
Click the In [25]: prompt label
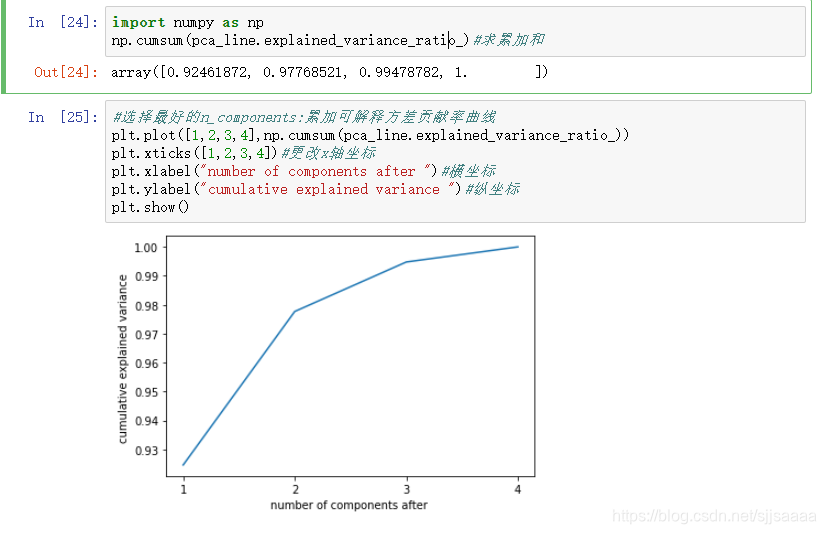tap(63, 117)
